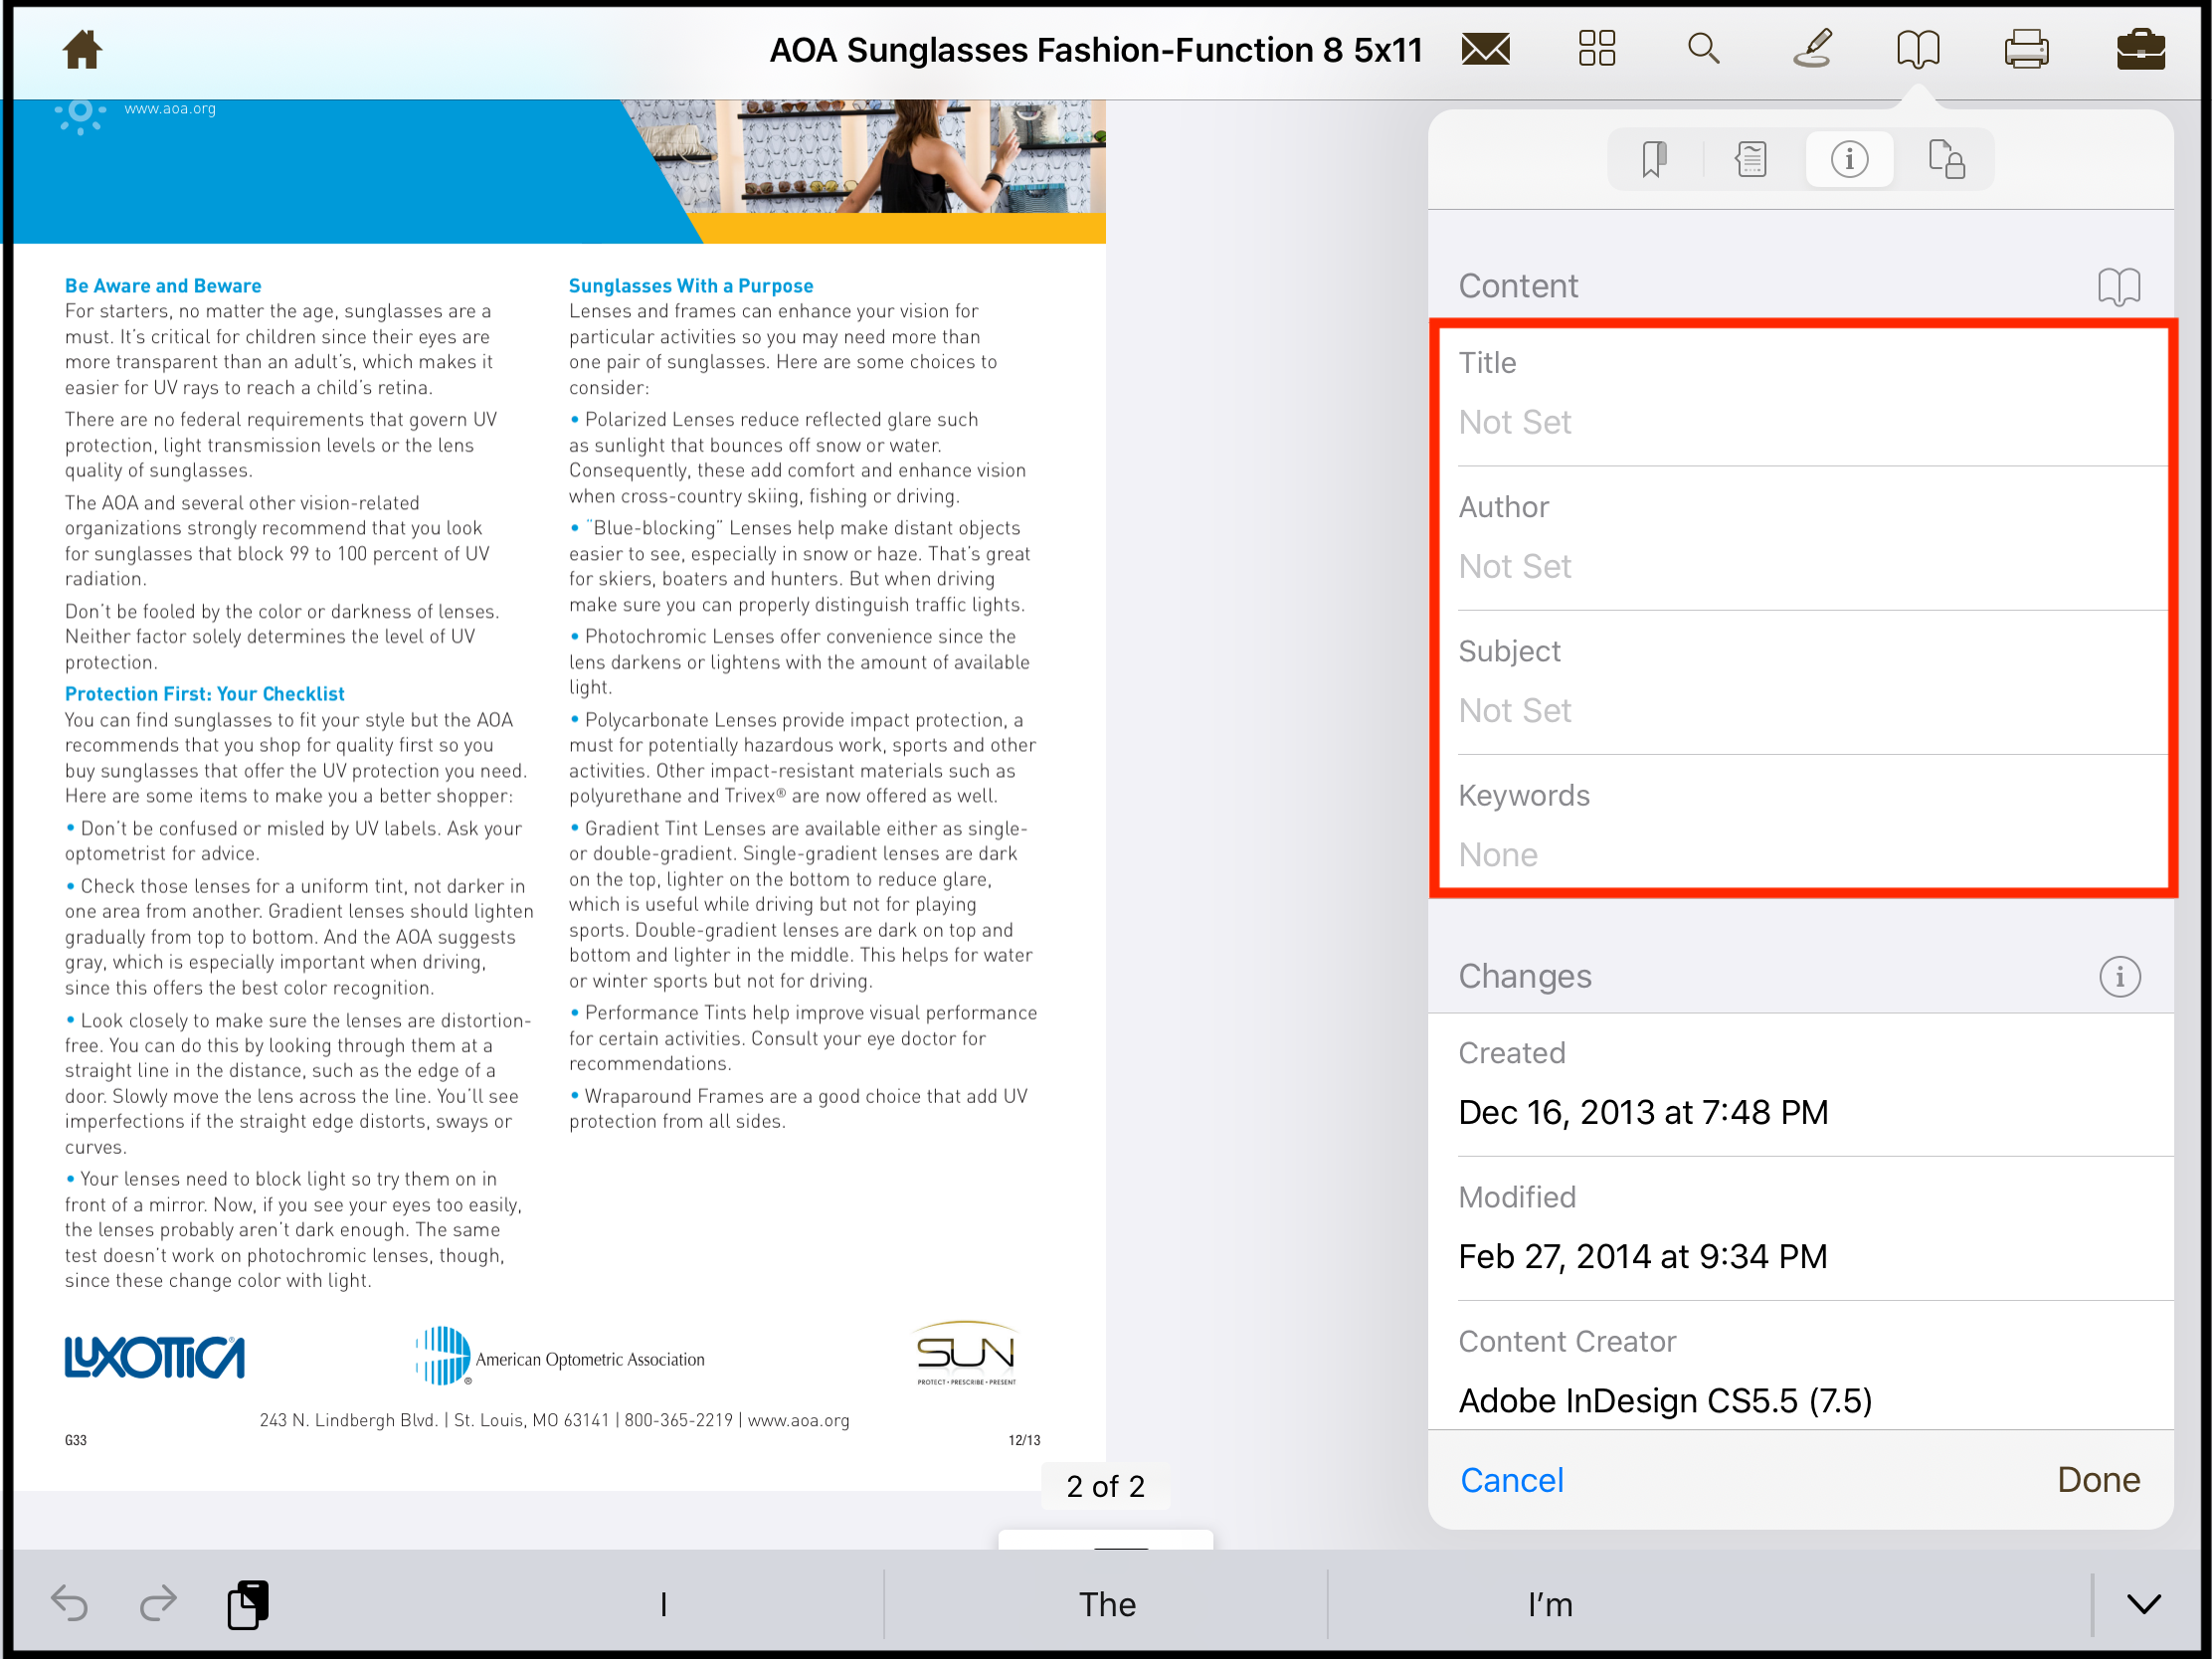The image size is (2212, 1659).
Task: Switch to the Outline tab
Action: coord(1750,158)
